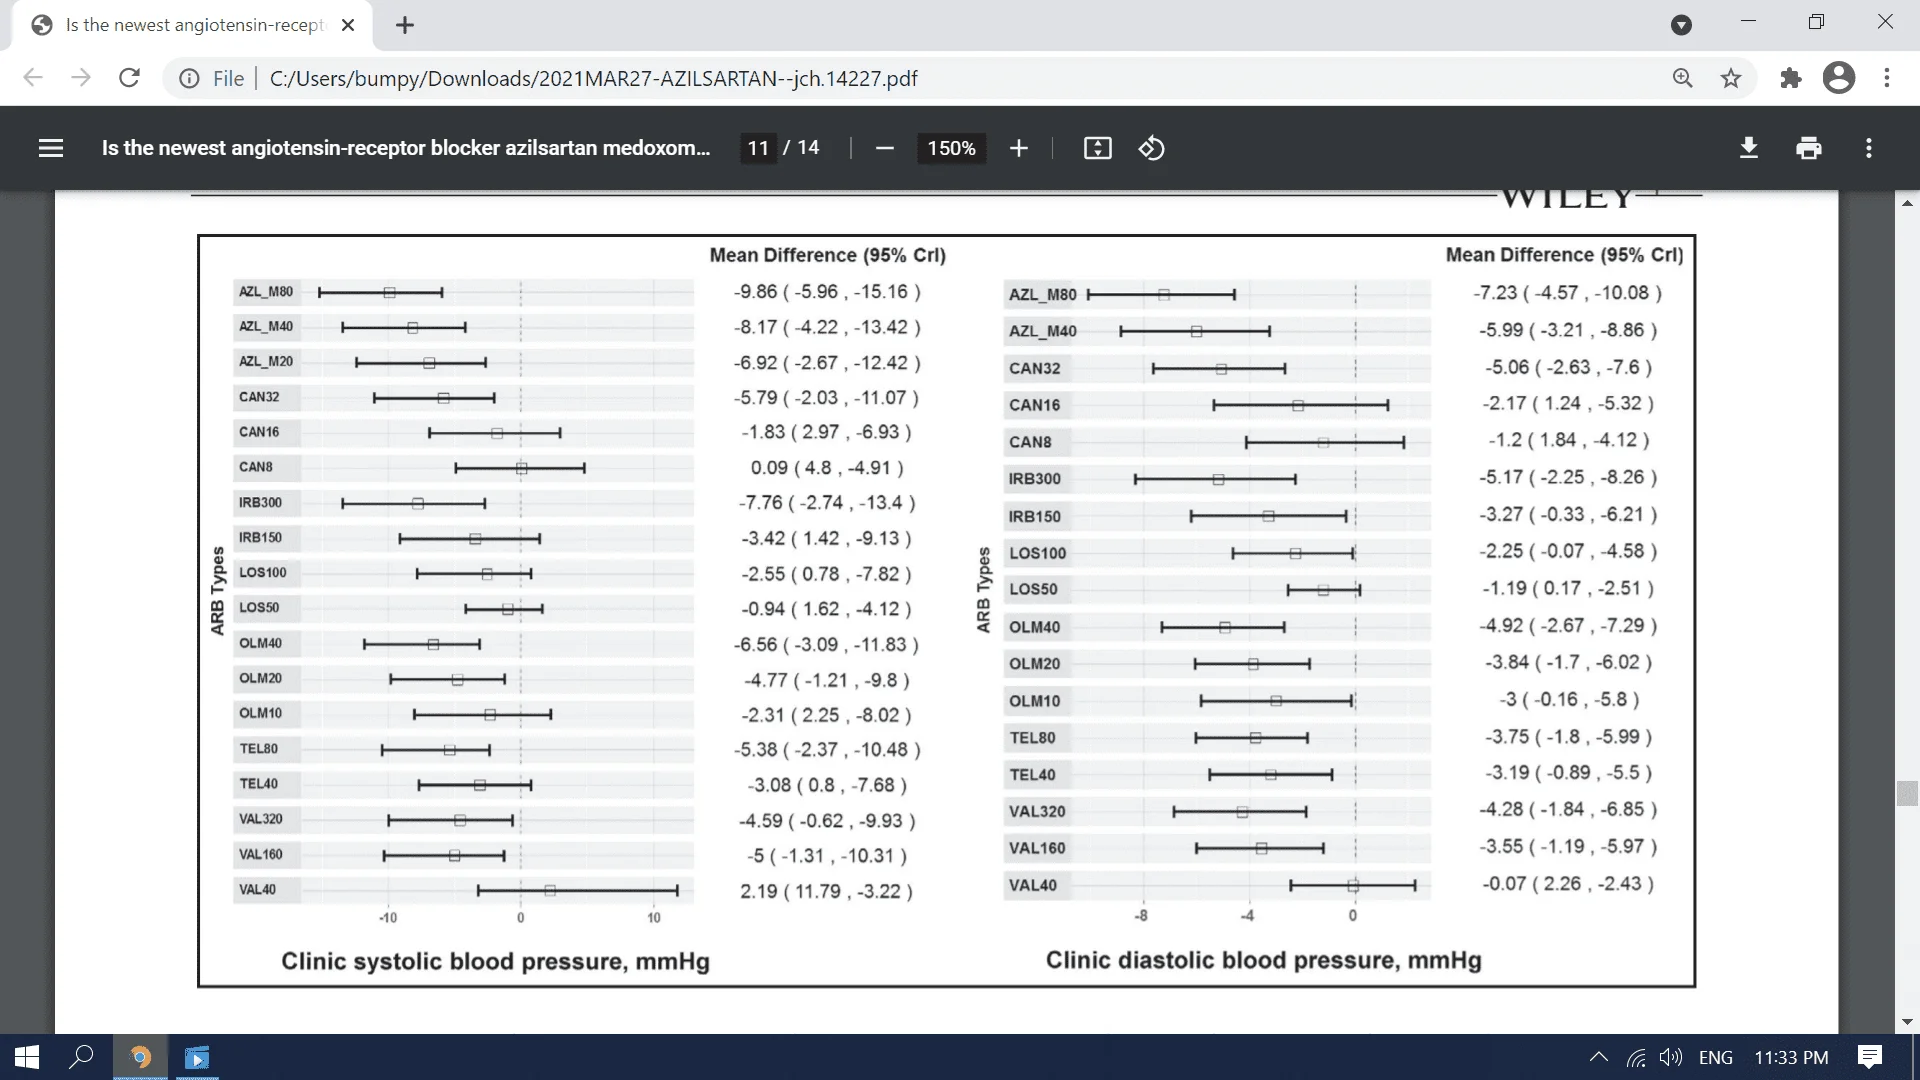Screen dimensions: 1920x1080
Task: Go back to previous page in browser
Action: [x=33, y=78]
